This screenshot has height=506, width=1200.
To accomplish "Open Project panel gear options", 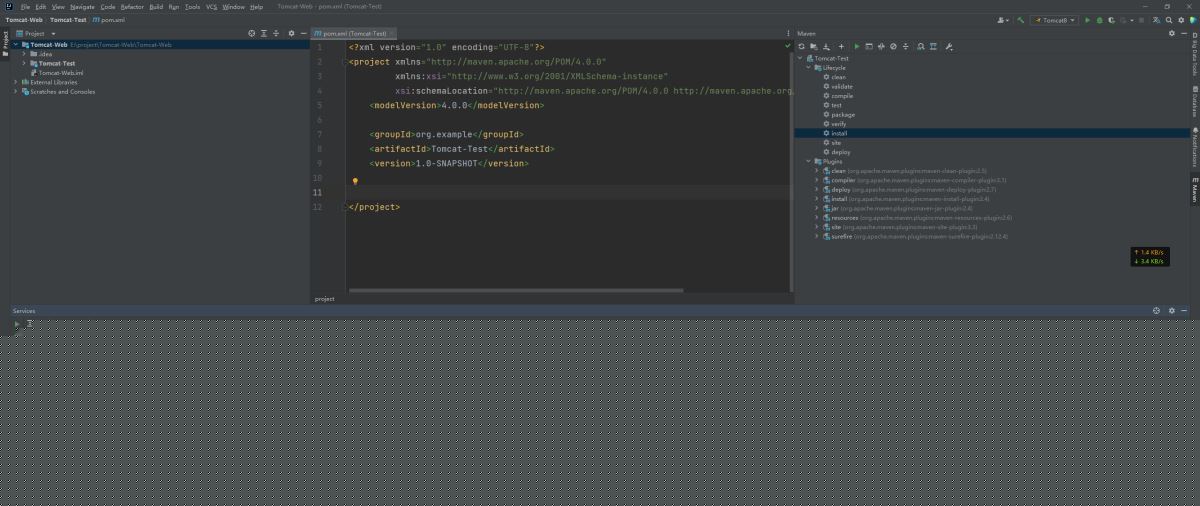I will coord(291,33).
